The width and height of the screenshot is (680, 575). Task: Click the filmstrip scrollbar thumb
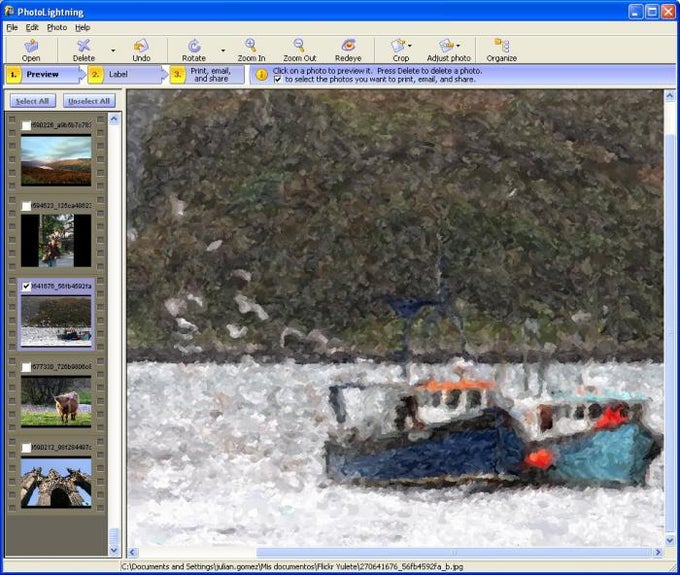pos(114,536)
